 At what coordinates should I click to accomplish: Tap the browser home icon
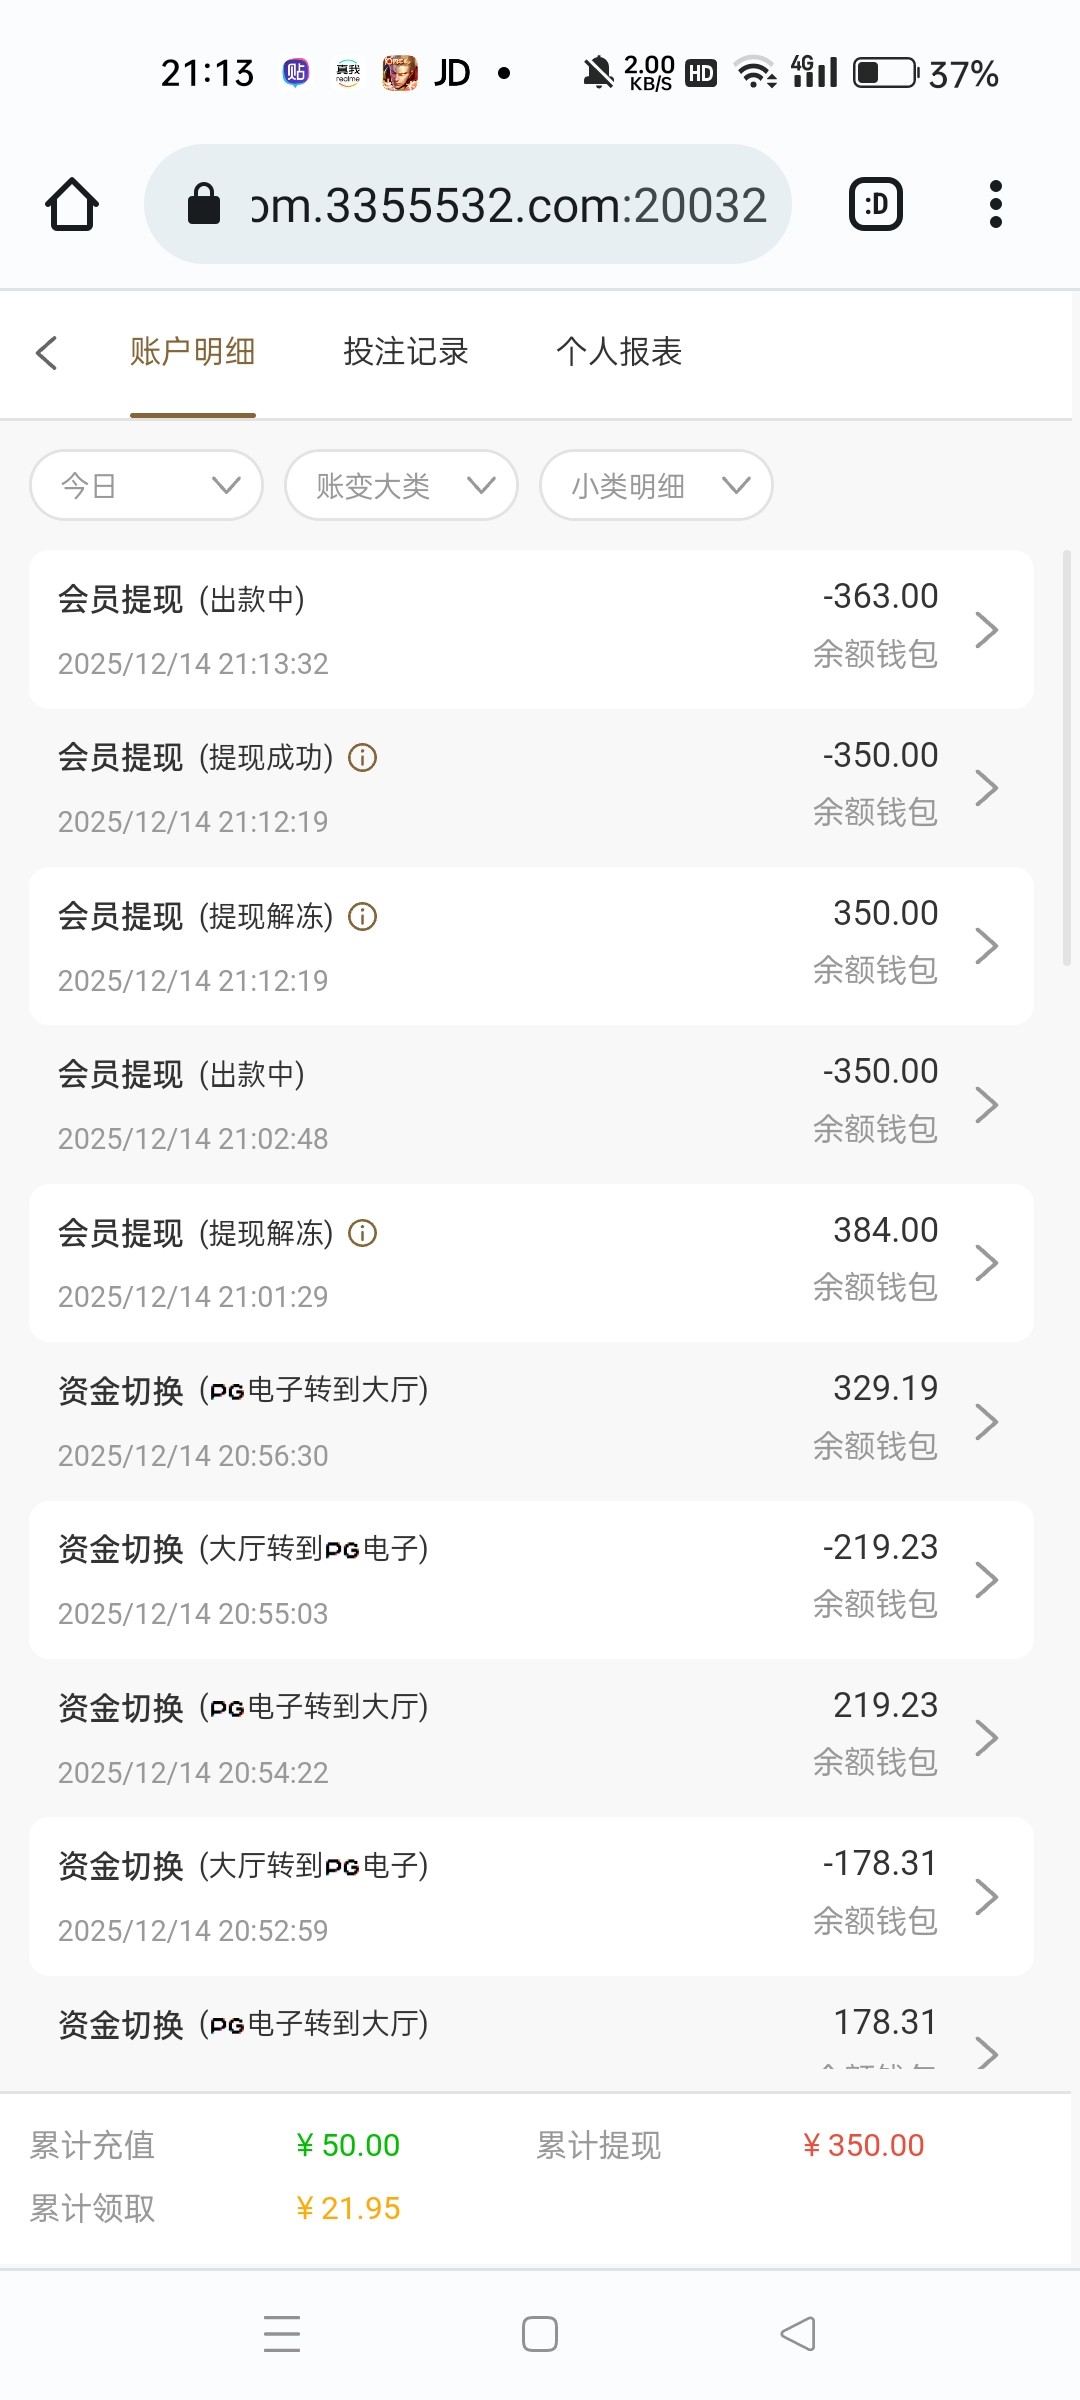[72, 205]
